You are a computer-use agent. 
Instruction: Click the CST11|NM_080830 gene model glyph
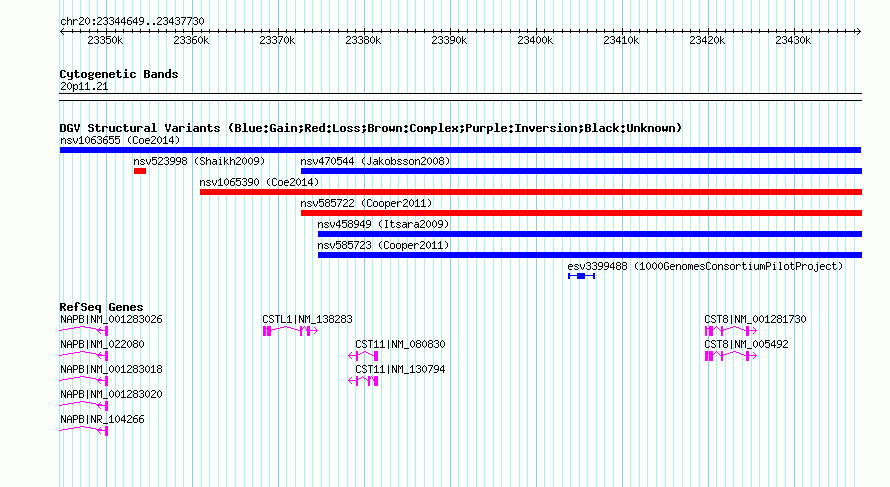[363, 355]
